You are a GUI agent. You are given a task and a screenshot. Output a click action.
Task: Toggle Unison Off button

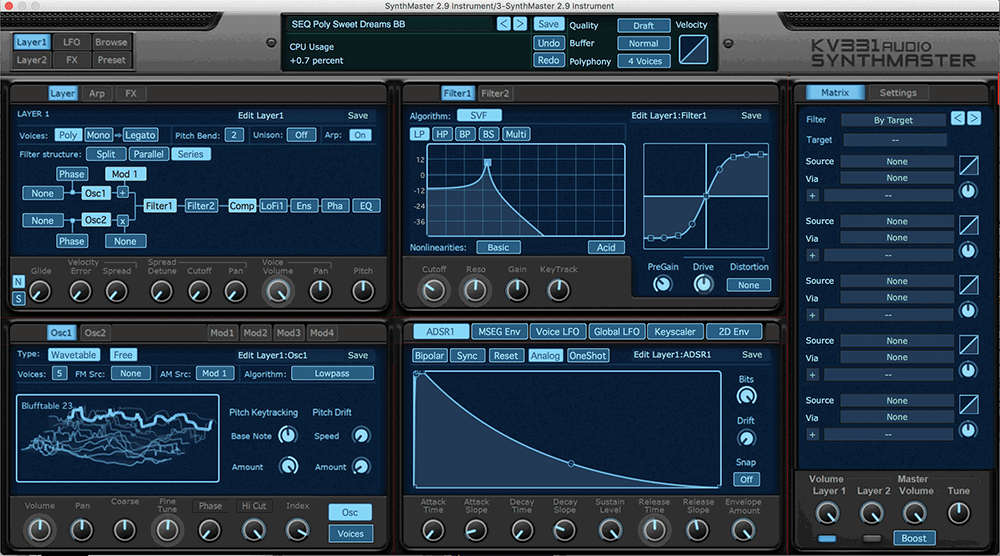tap(301, 135)
